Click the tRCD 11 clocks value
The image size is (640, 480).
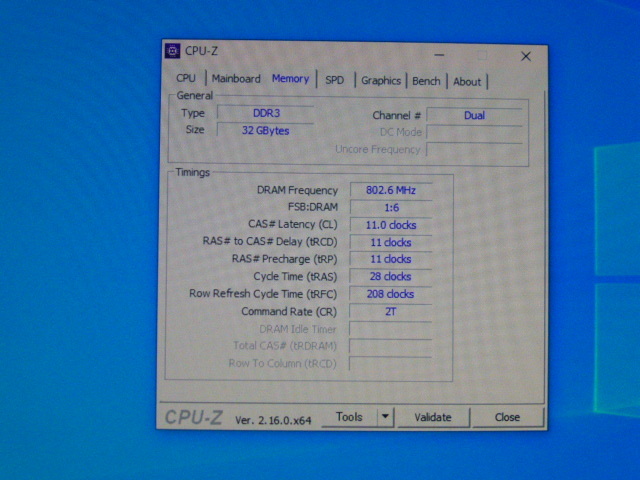click(x=391, y=242)
